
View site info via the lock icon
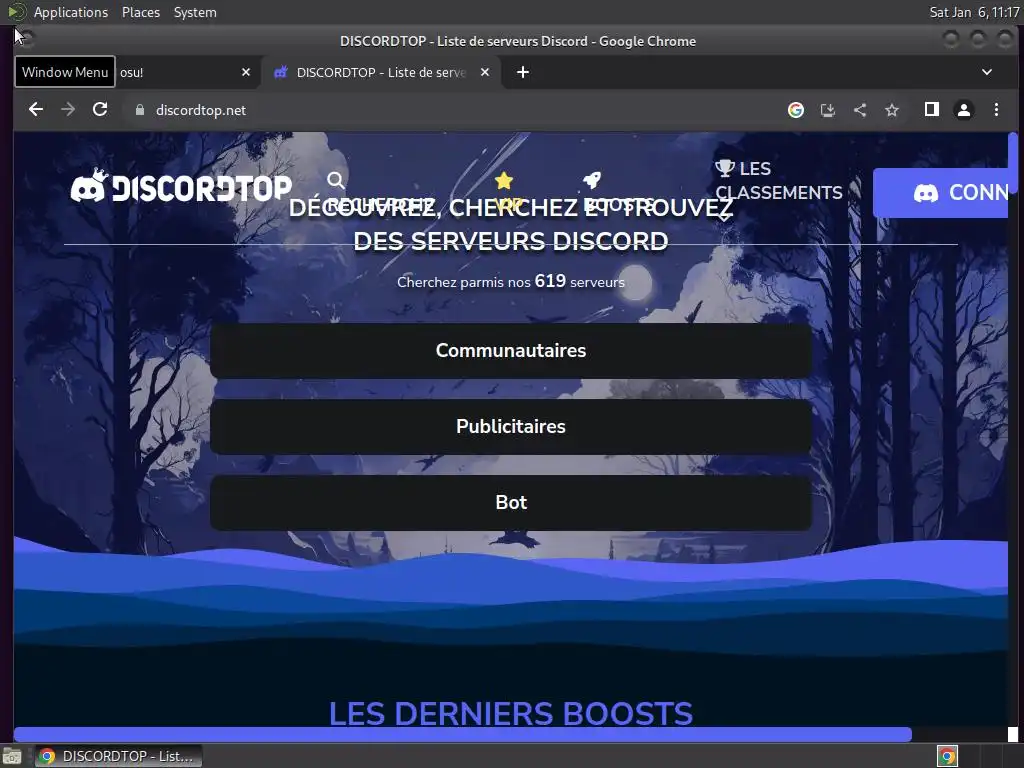point(139,110)
